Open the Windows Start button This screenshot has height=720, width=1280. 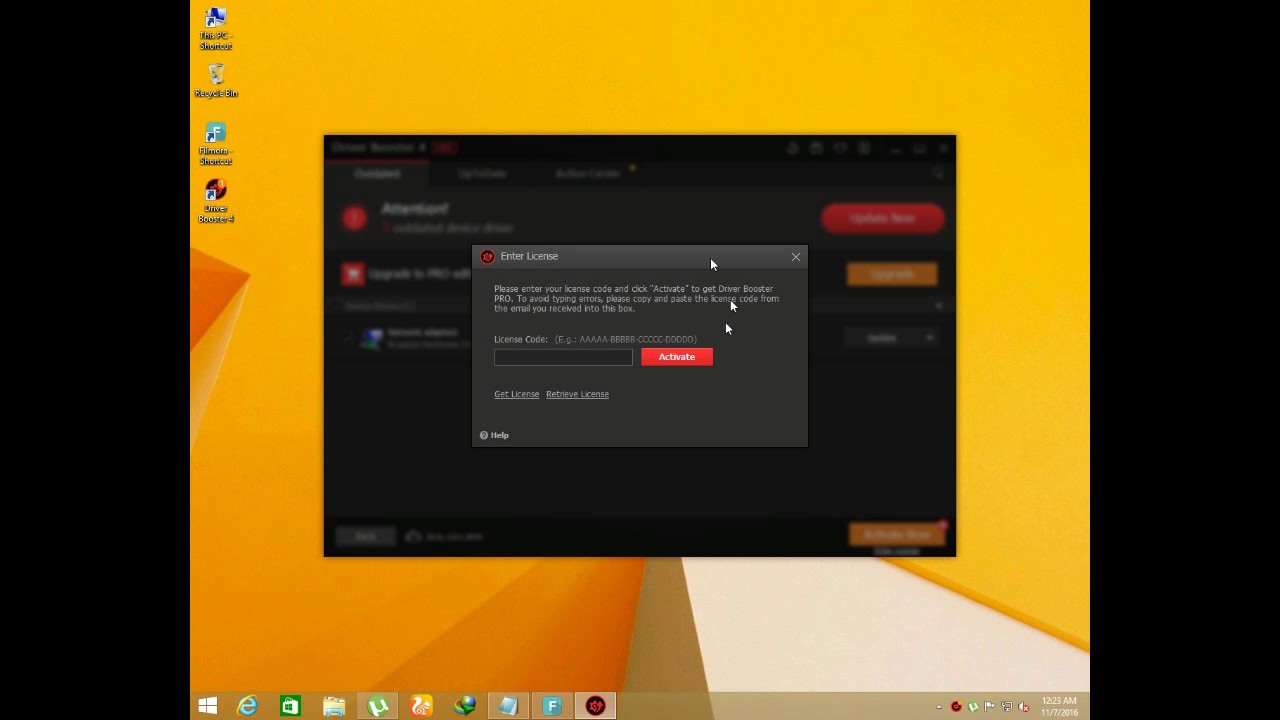pyautogui.click(x=208, y=706)
